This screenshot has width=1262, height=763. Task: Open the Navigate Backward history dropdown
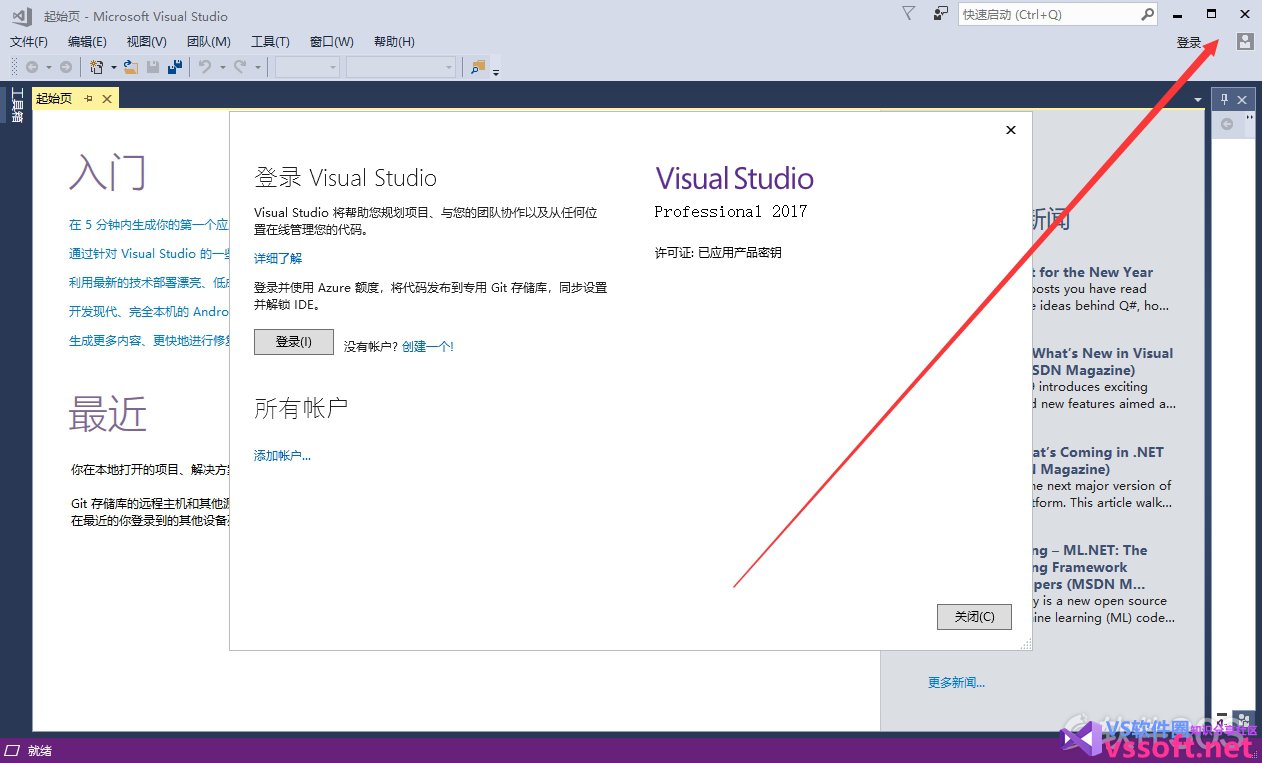(49, 68)
